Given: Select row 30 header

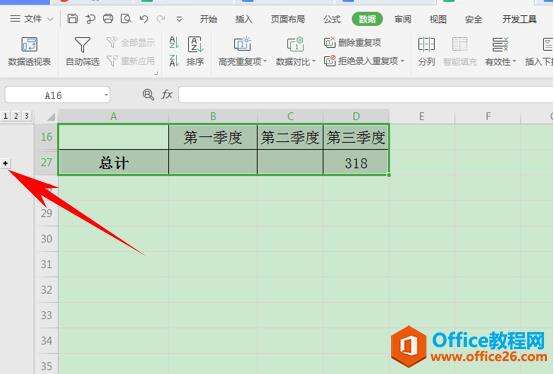Looking at the screenshot, I should (46, 239).
